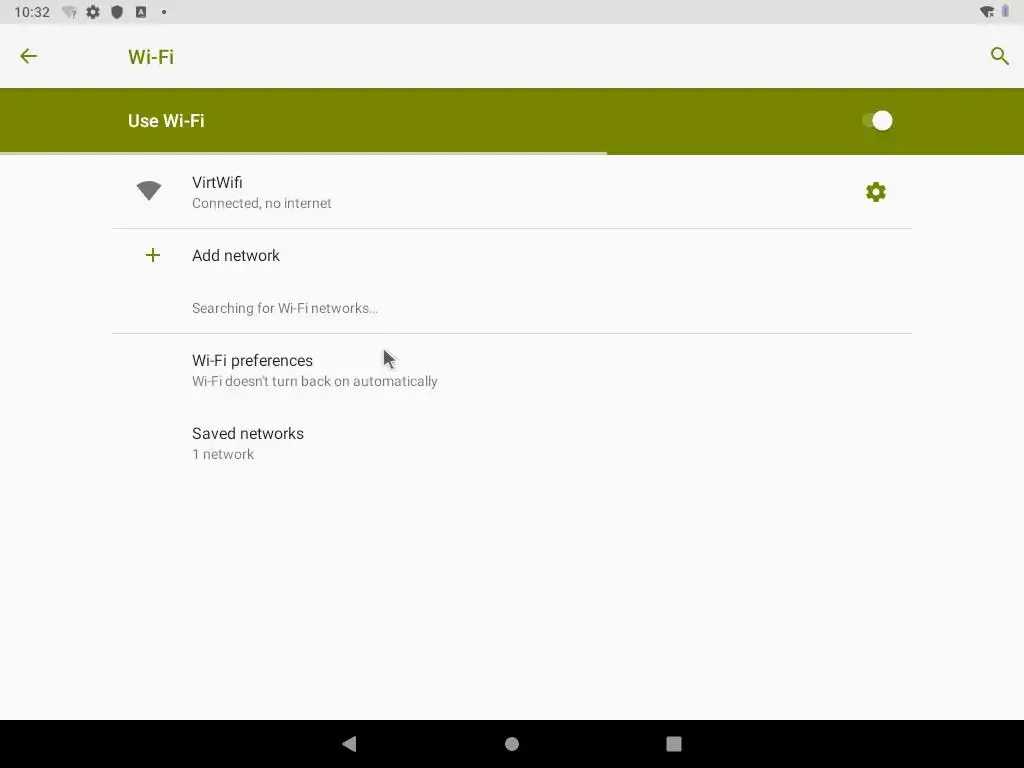The height and width of the screenshot is (768, 1024).
Task: Click the settings gear in status bar
Action: [x=93, y=12]
